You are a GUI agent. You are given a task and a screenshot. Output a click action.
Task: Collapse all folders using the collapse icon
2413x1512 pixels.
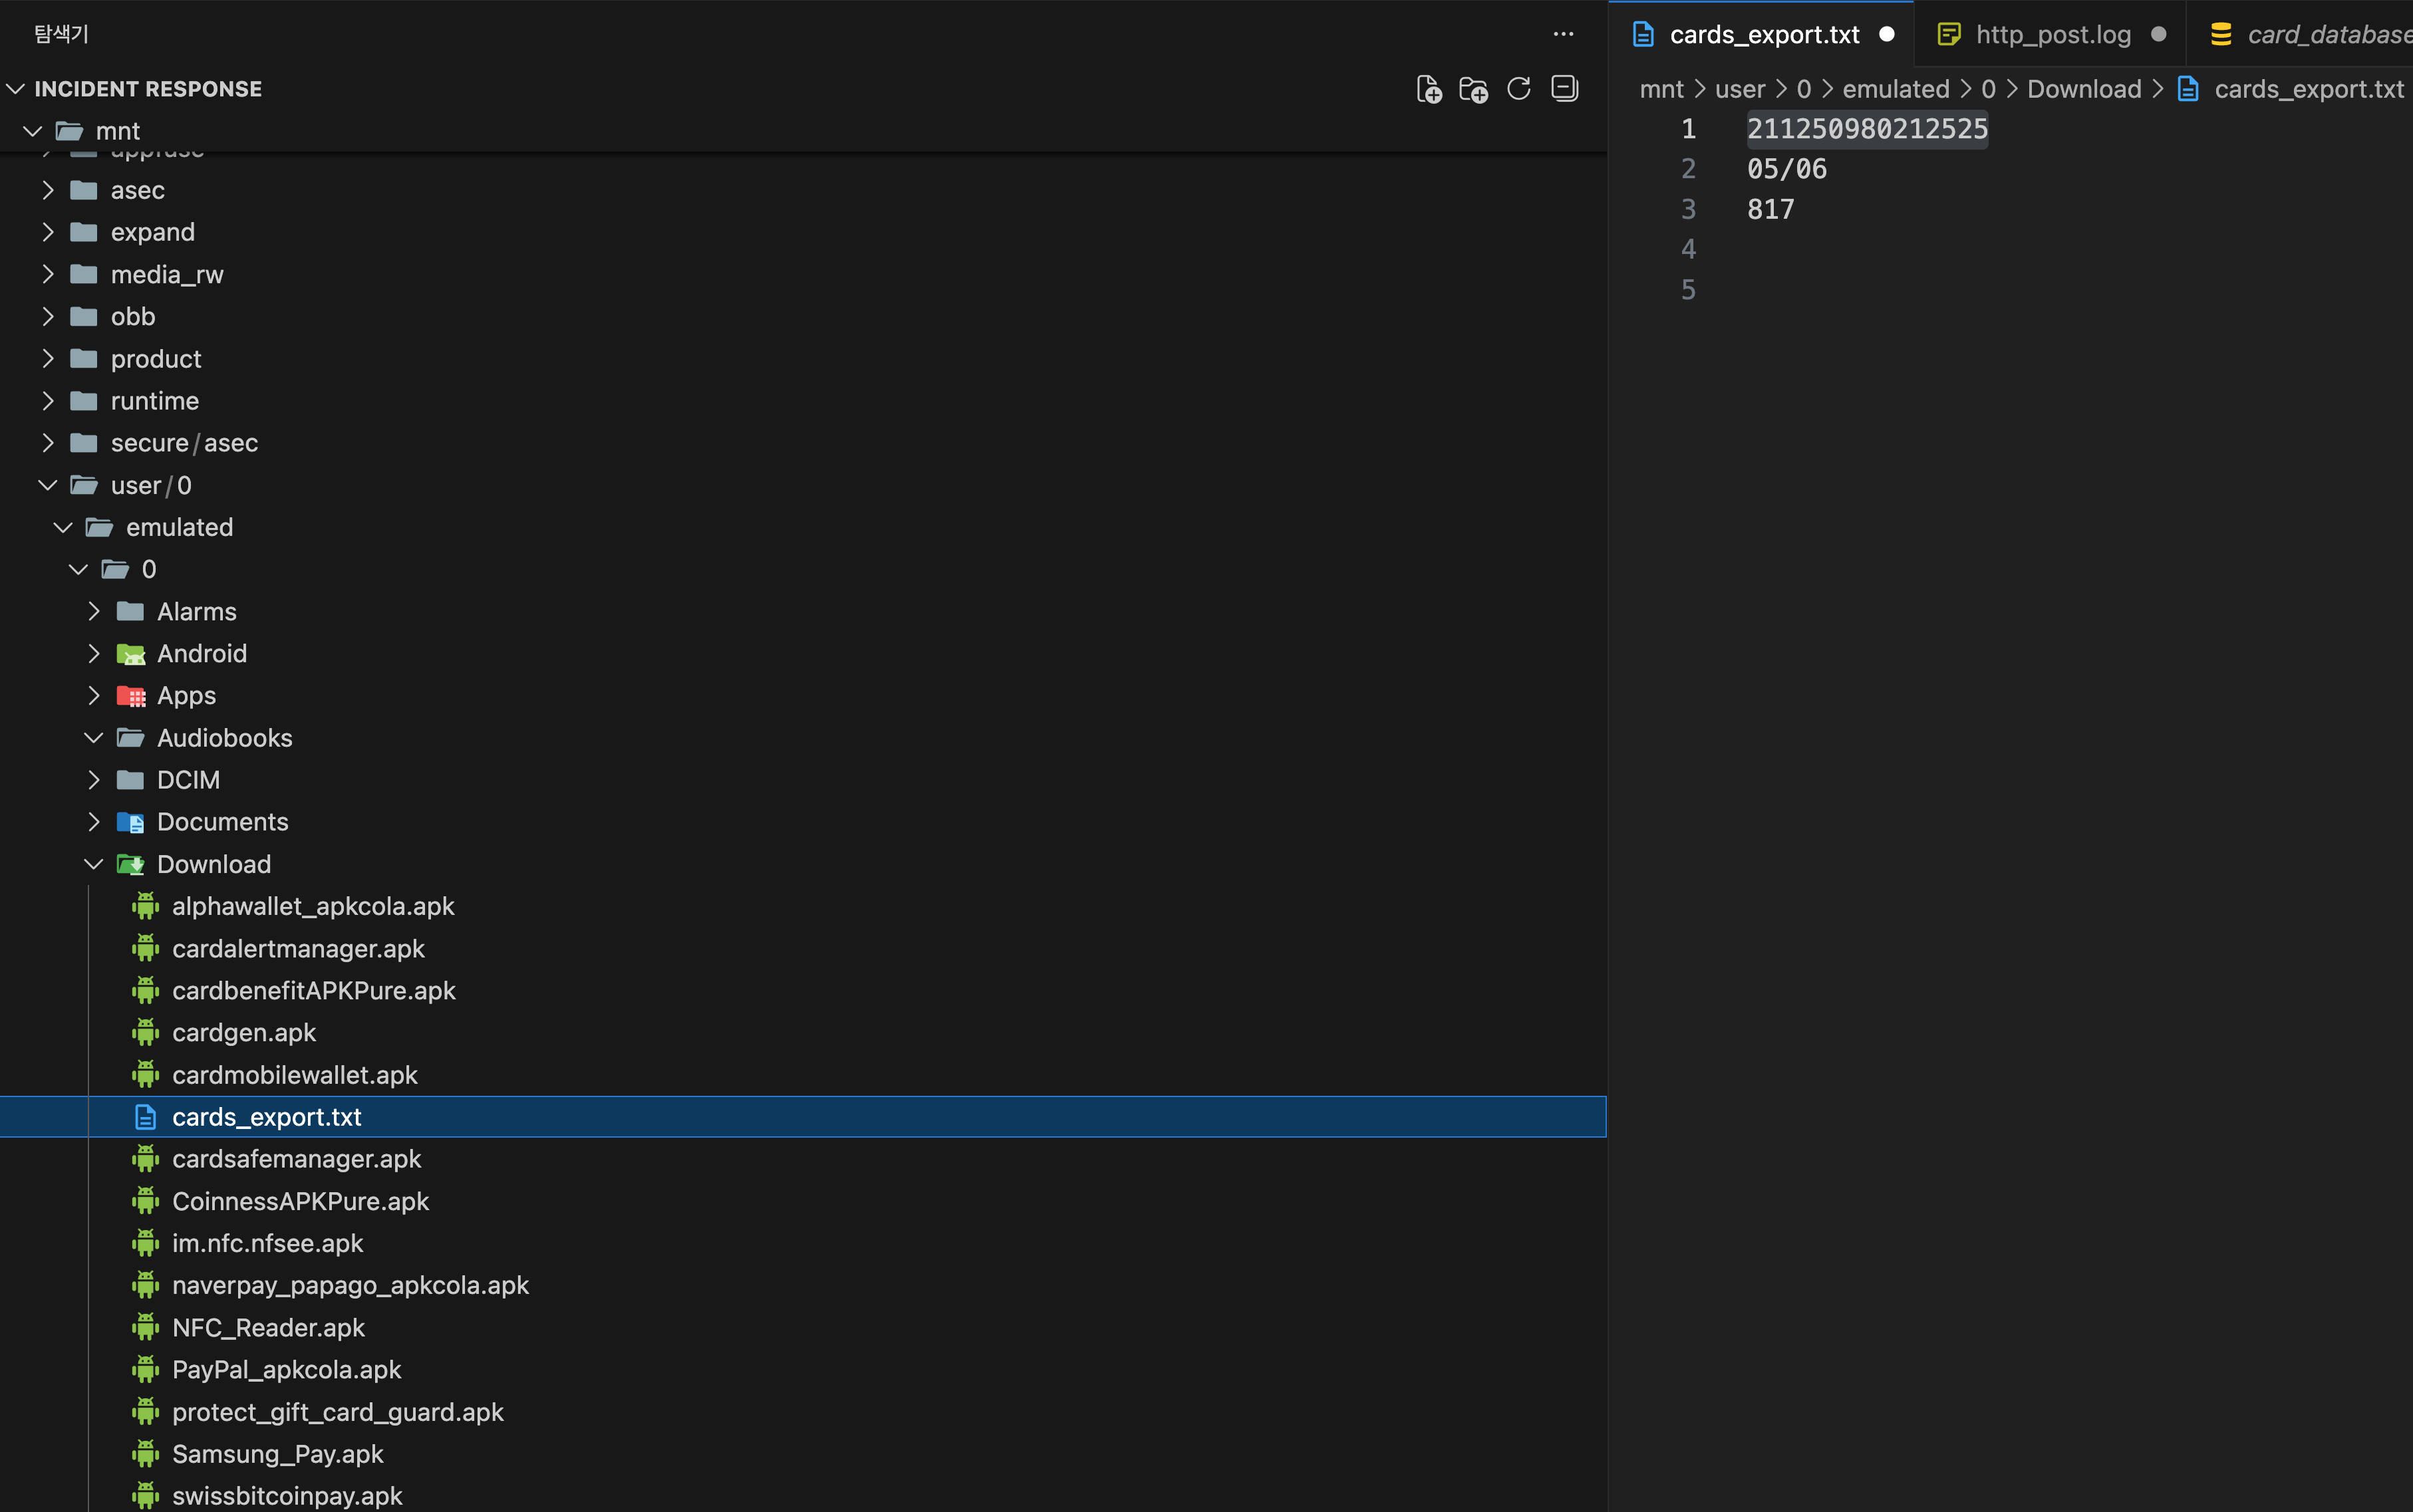(1564, 89)
